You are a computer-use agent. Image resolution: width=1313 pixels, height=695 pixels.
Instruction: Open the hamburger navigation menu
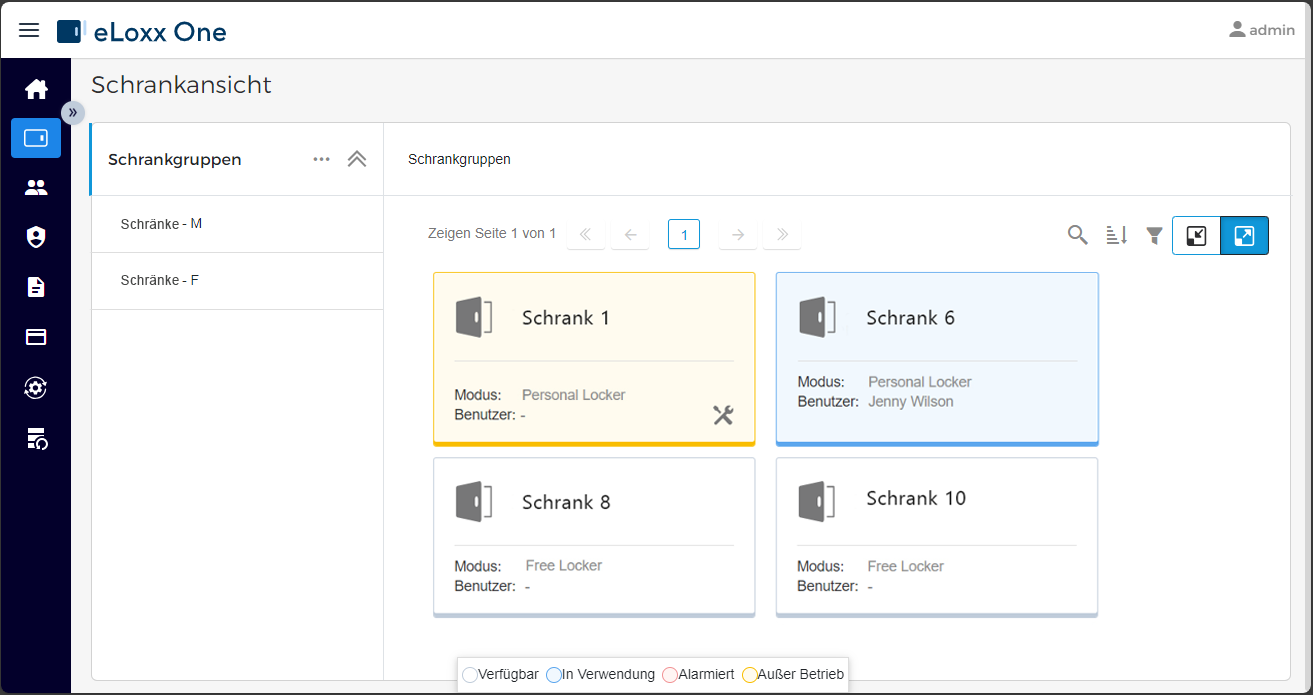(x=29, y=30)
